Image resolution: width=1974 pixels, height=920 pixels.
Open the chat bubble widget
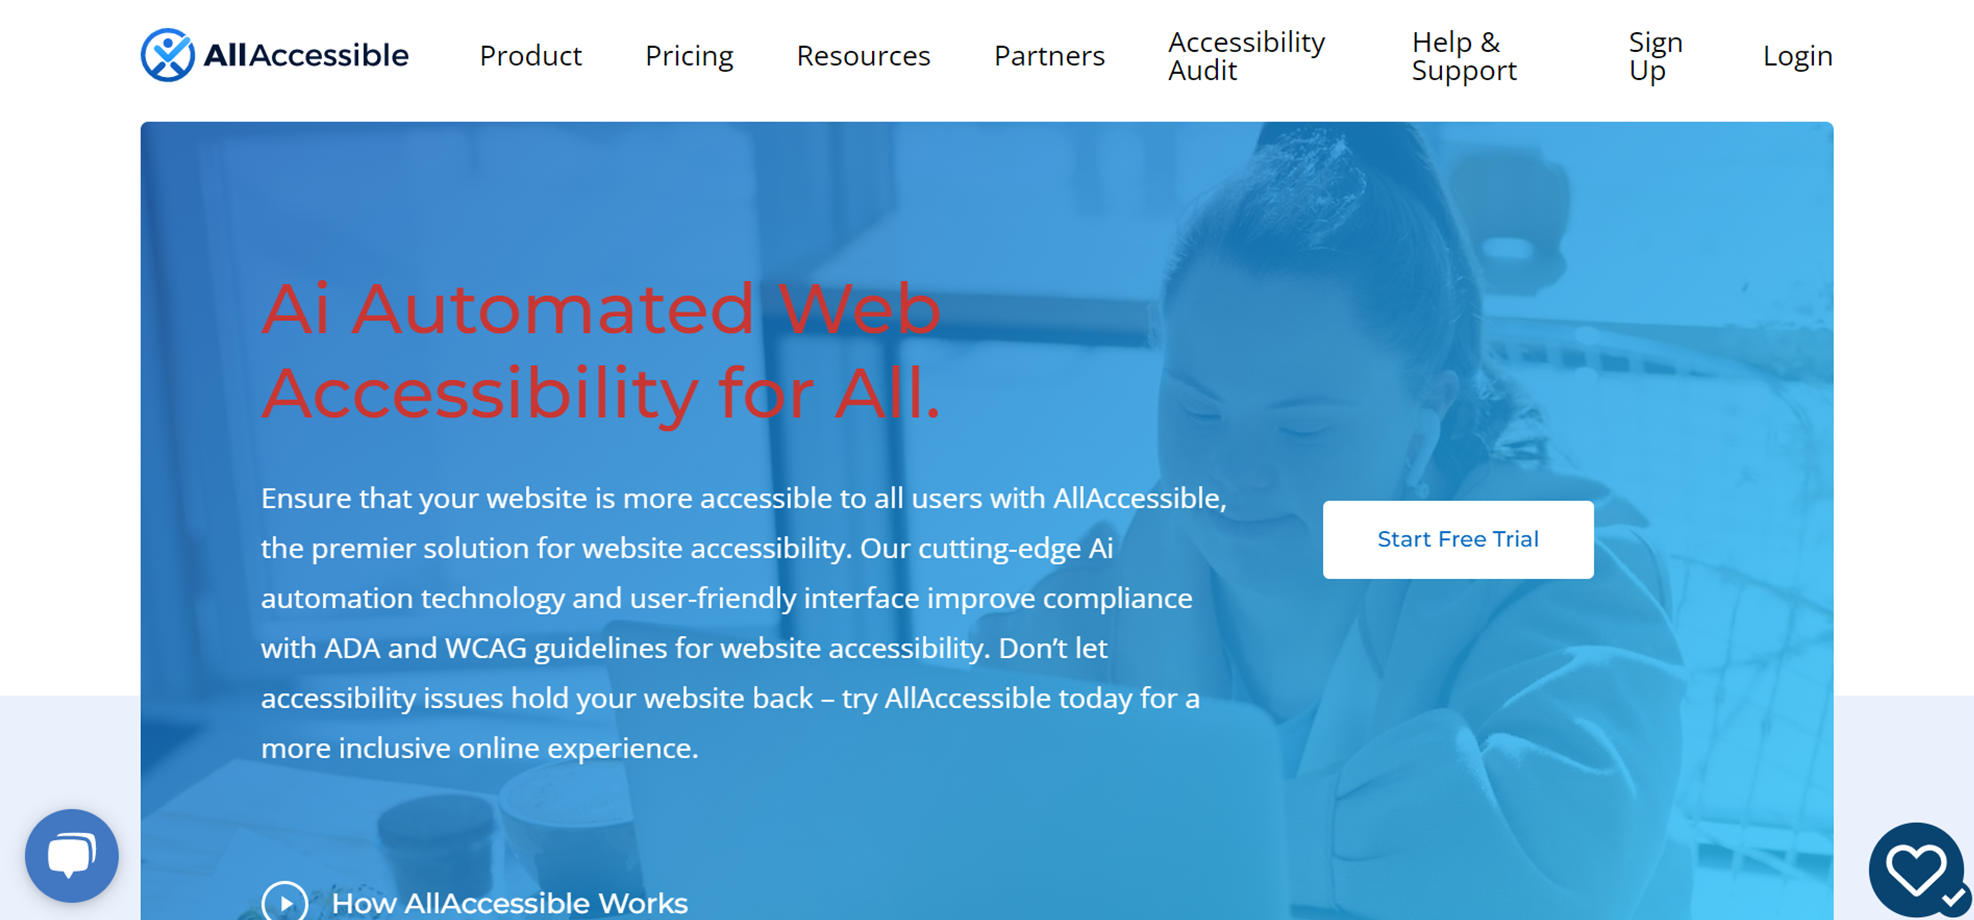(x=72, y=856)
